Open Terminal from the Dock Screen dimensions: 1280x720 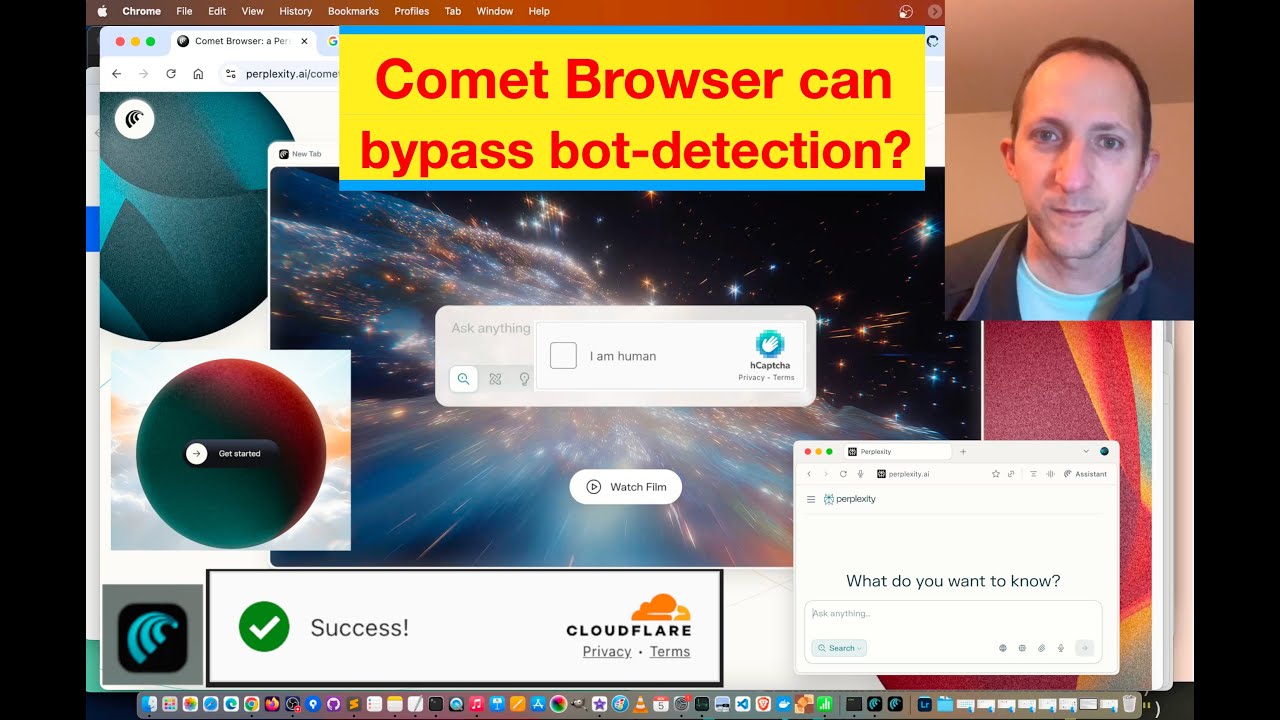pos(435,705)
